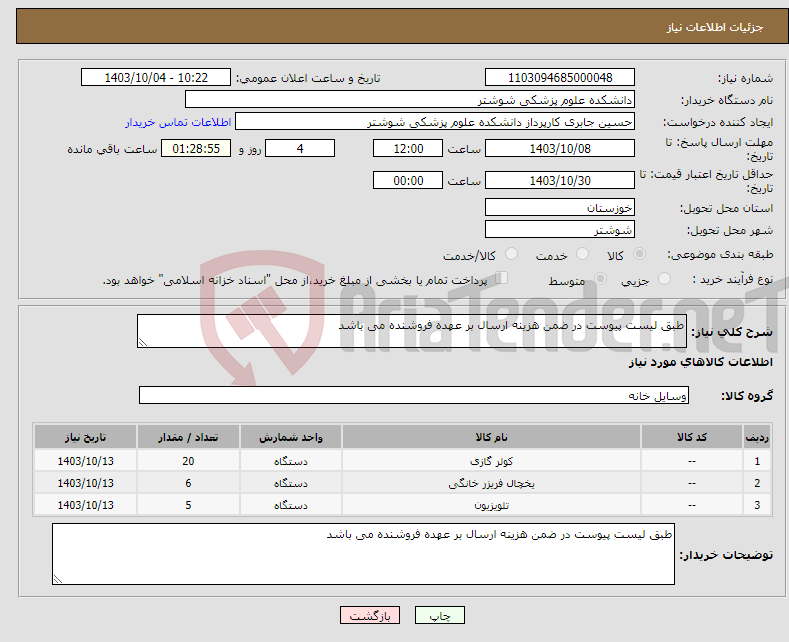Click quantity 20 in the کولر گازی row
Screen dimensions: 789x642
[188, 461]
